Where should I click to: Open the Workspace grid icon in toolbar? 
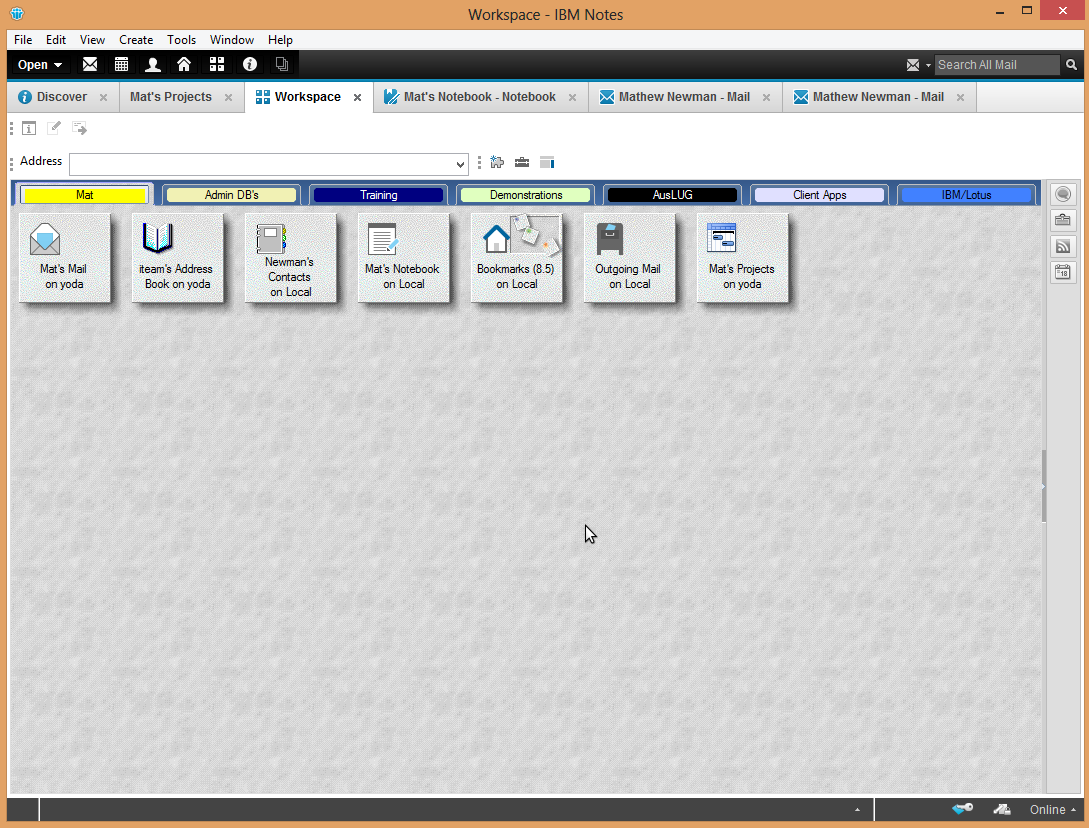pyautogui.click(x=217, y=65)
